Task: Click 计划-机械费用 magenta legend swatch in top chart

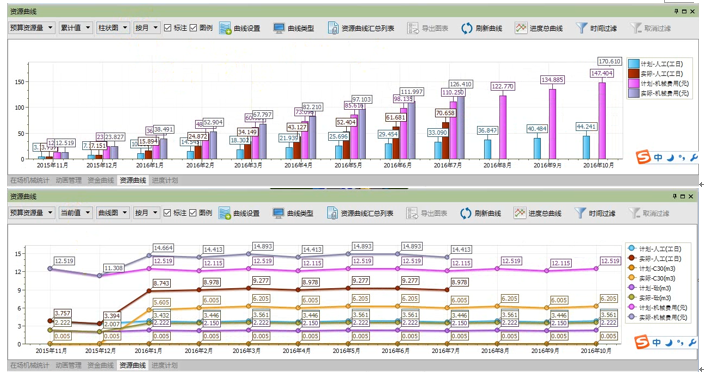Action: (x=634, y=84)
